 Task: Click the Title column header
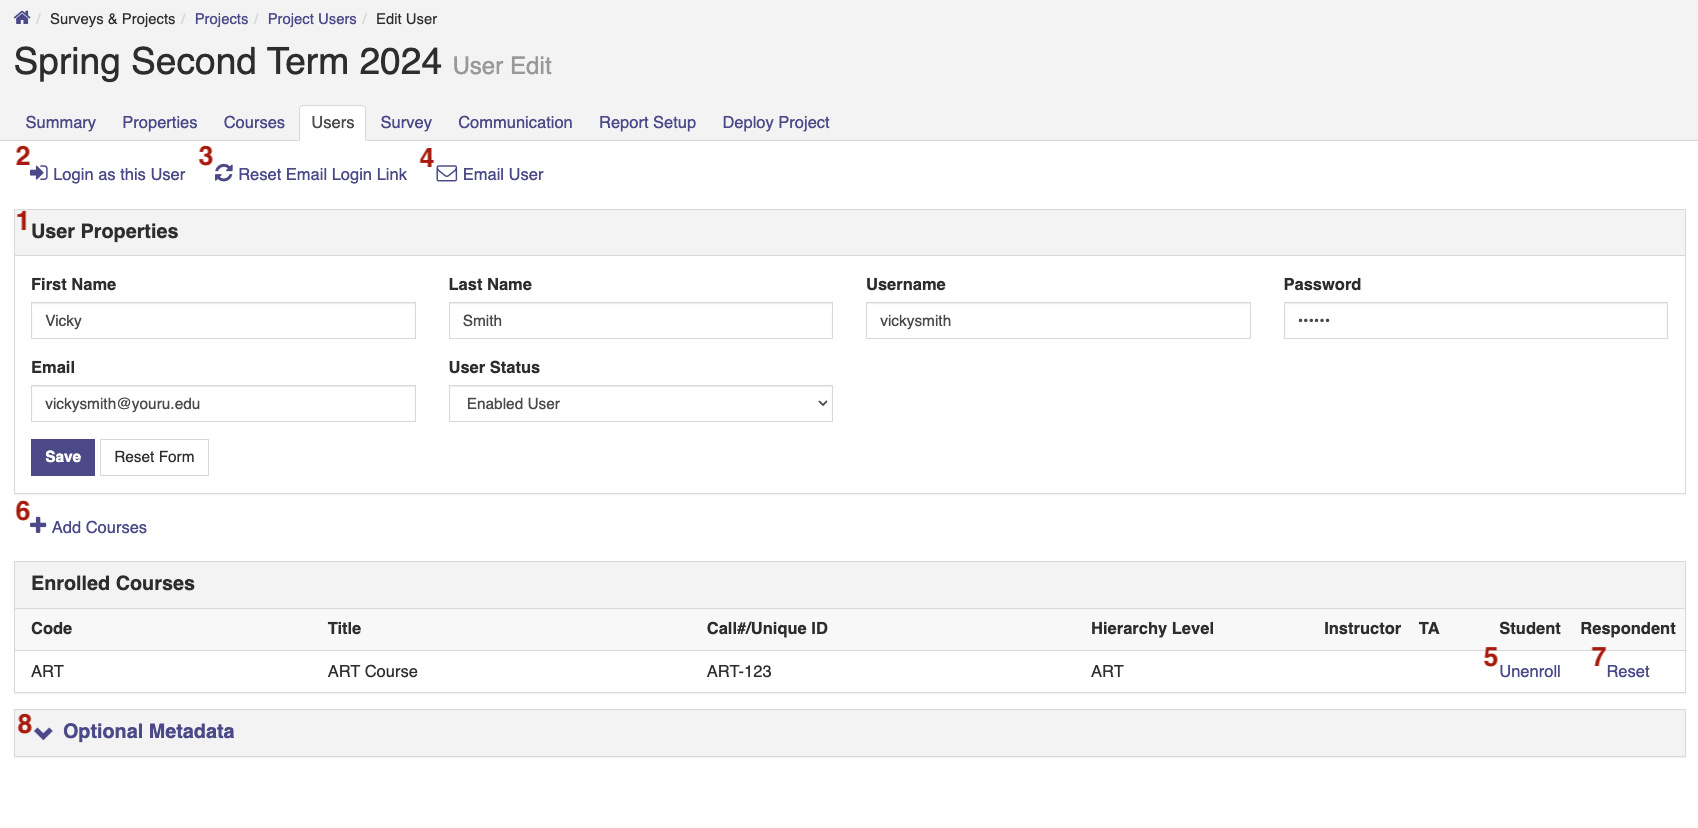coord(344,628)
